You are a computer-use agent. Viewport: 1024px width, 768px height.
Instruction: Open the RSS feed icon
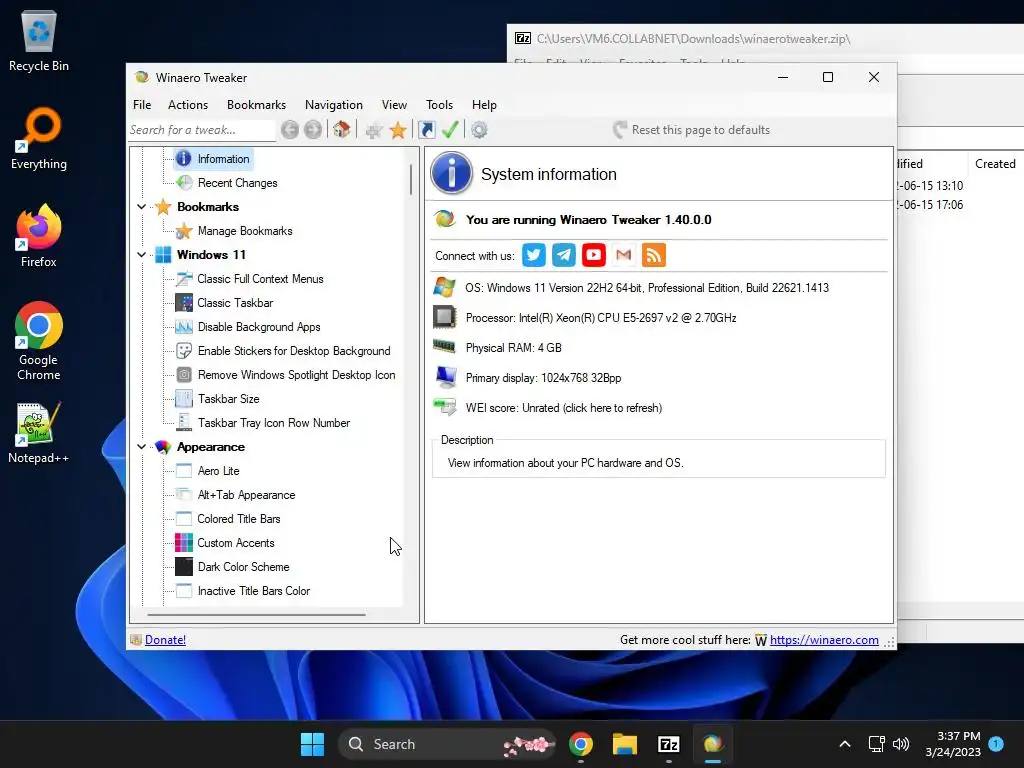tap(654, 255)
